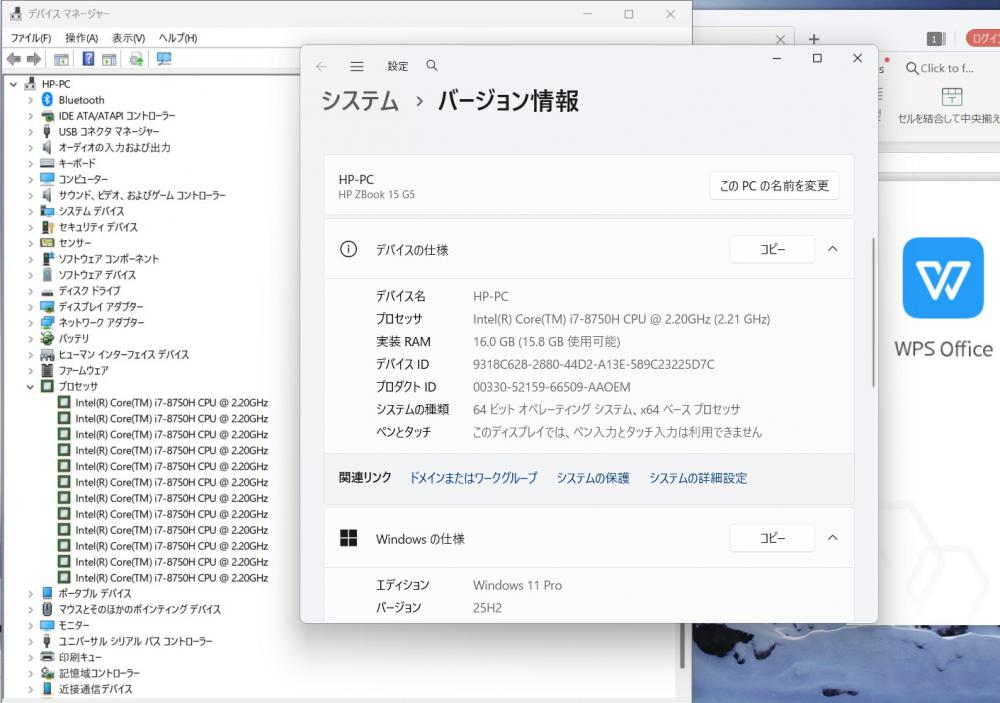
Task: Collapse the デバイスの仕様 section chevron
Action: [x=832, y=249]
